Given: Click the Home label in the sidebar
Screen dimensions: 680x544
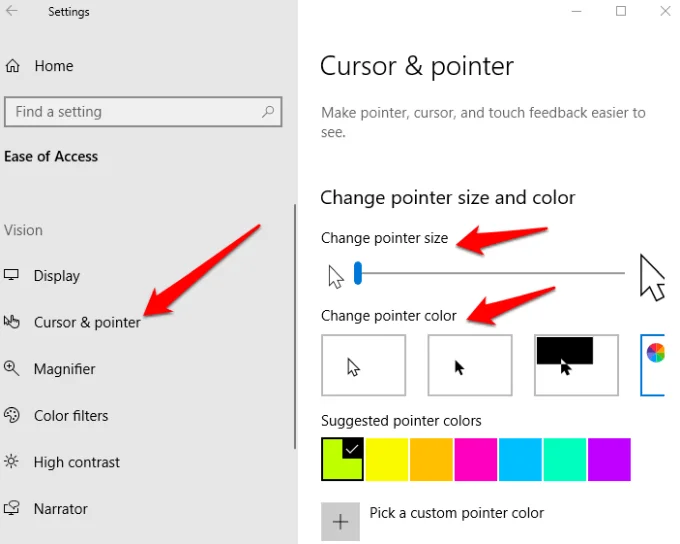Looking at the screenshot, I should click(54, 66).
